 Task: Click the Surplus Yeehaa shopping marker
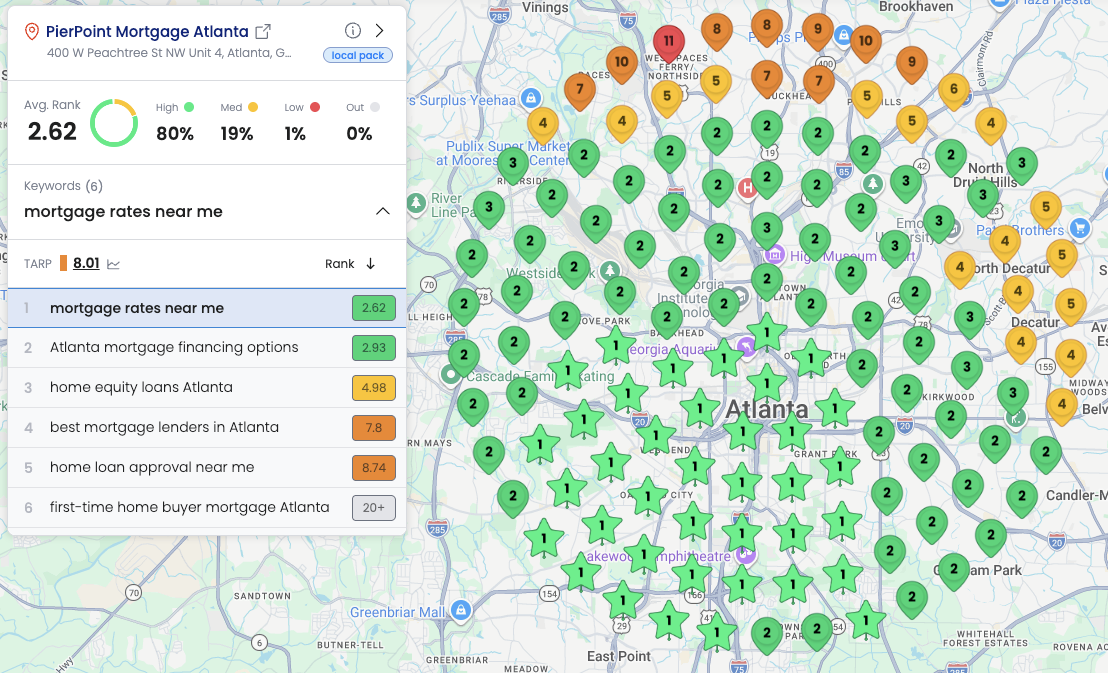pos(531,98)
